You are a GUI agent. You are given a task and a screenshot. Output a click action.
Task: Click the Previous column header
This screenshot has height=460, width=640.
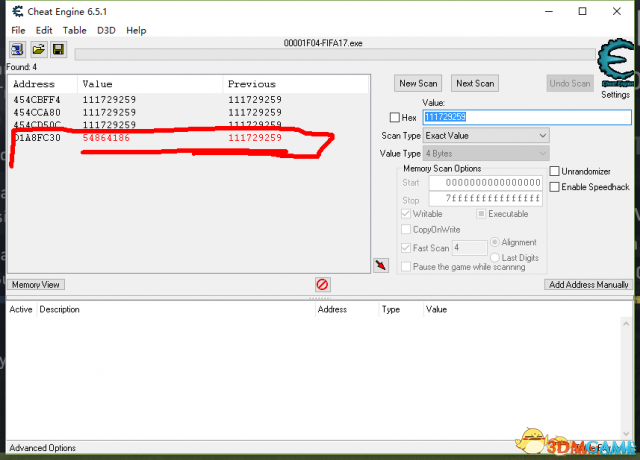296,84
